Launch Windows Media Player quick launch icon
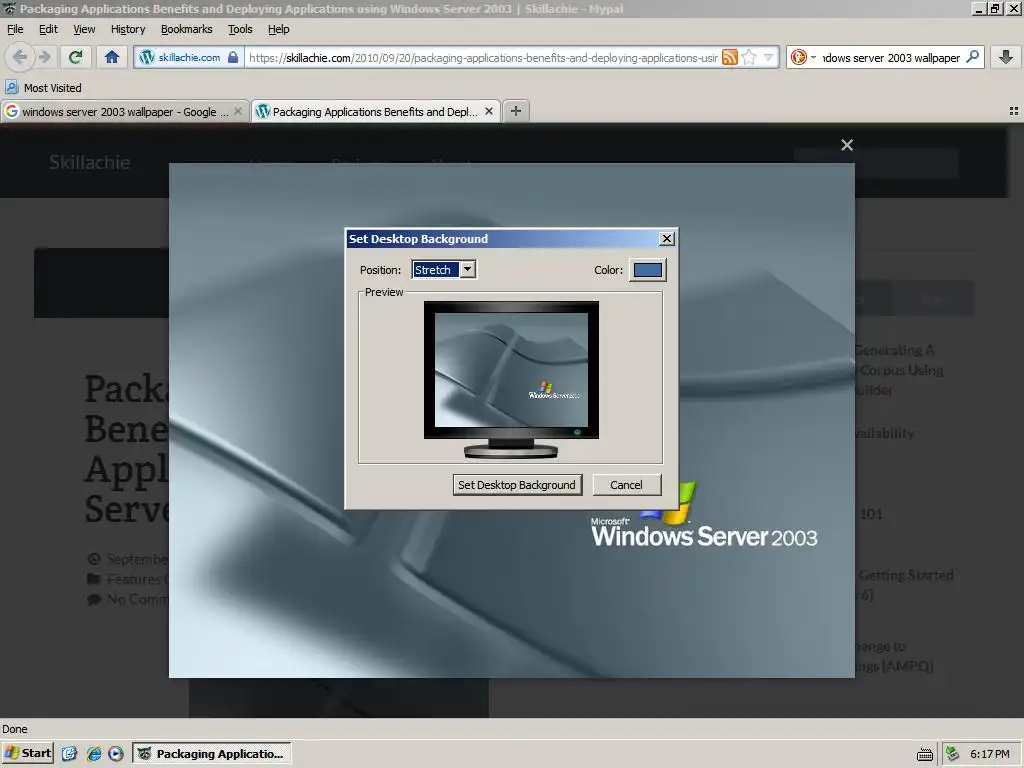1024x768 pixels. [x=116, y=754]
